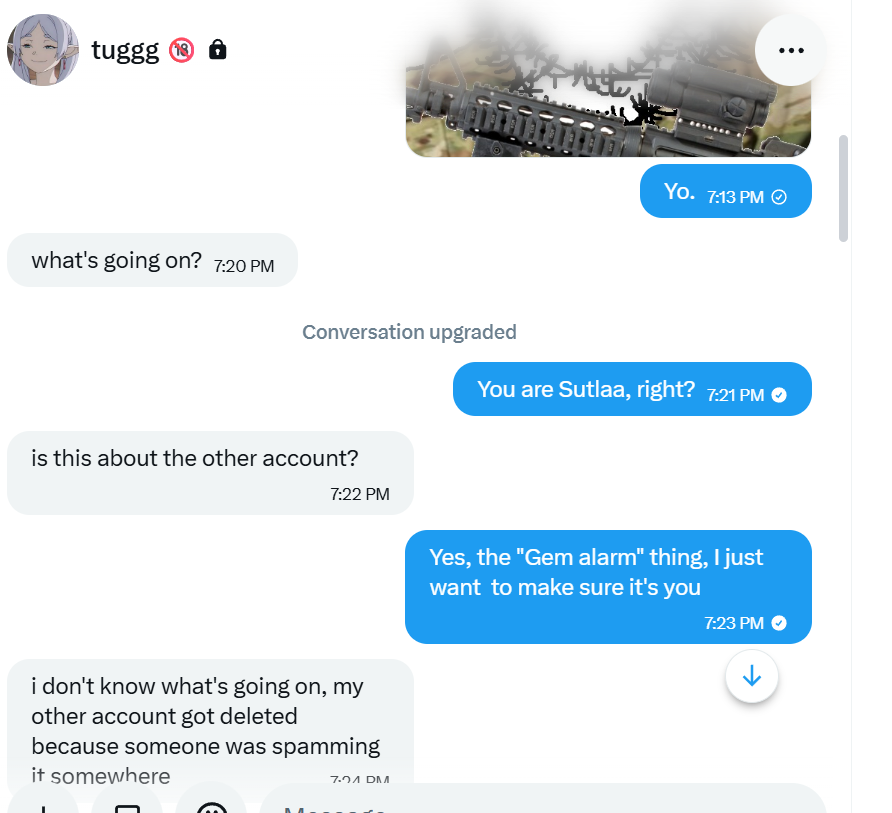
Task: Click the checkmark on "You are Sutlaa" message
Action: pyautogui.click(x=780, y=395)
